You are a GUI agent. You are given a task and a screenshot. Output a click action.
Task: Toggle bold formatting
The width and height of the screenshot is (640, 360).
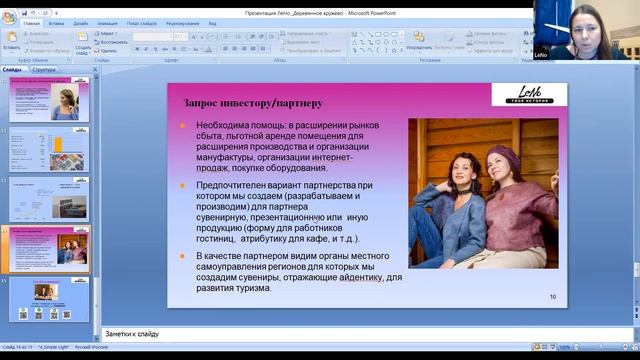pyautogui.click(x=137, y=49)
